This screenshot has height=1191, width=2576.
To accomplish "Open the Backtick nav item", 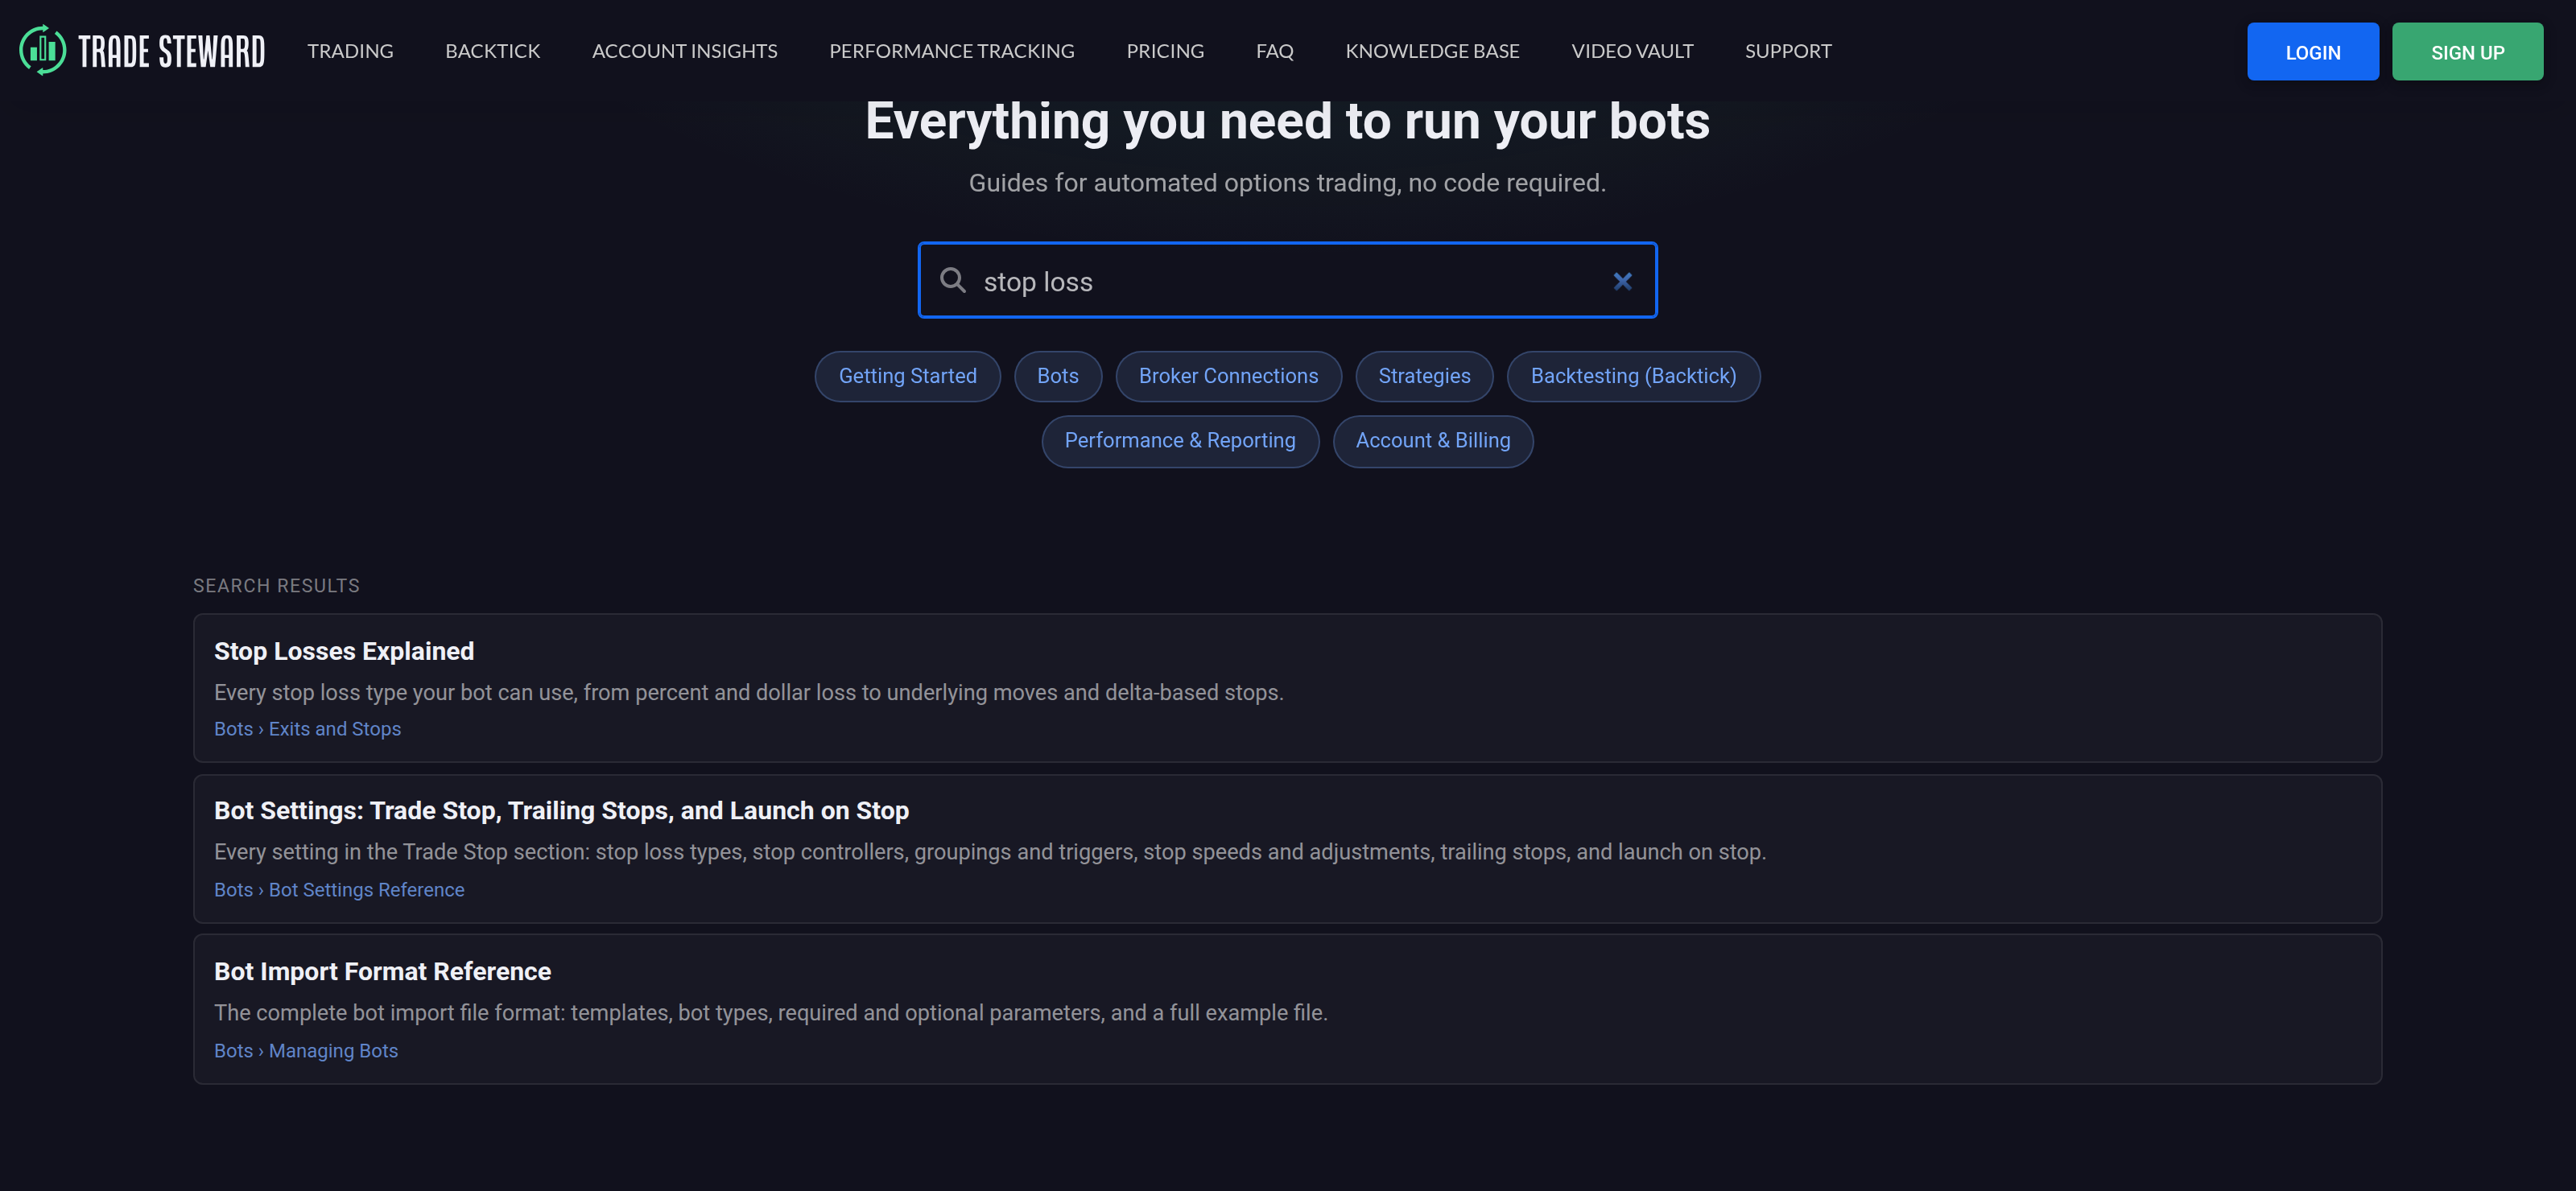I will [492, 51].
